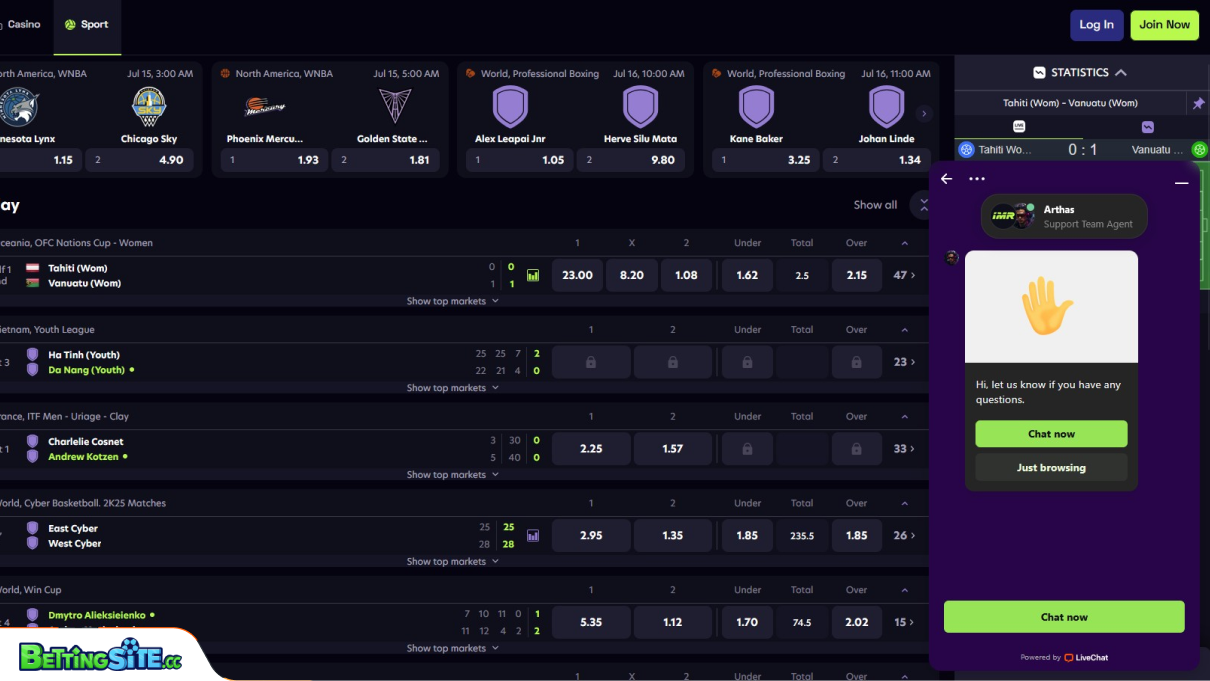Select odds 23.00 for Tahiti win
The image size is (1210, 681).
(x=577, y=275)
